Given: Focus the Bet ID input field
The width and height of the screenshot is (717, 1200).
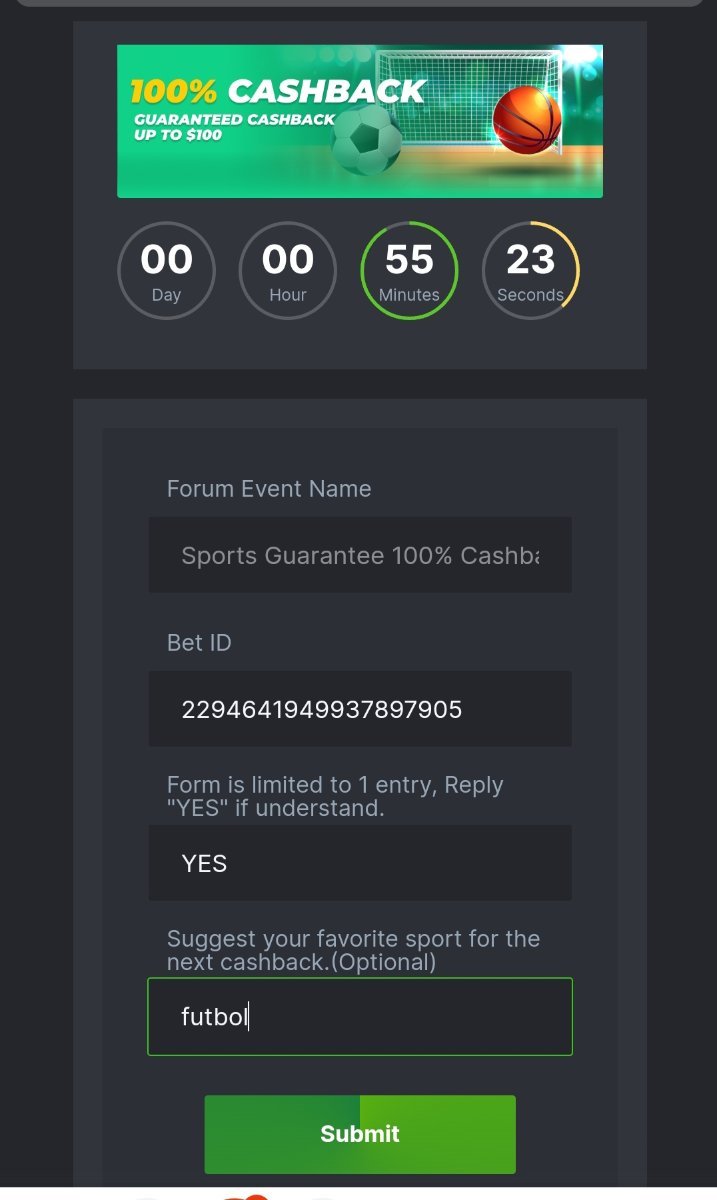Looking at the screenshot, I should (x=360, y=709).
